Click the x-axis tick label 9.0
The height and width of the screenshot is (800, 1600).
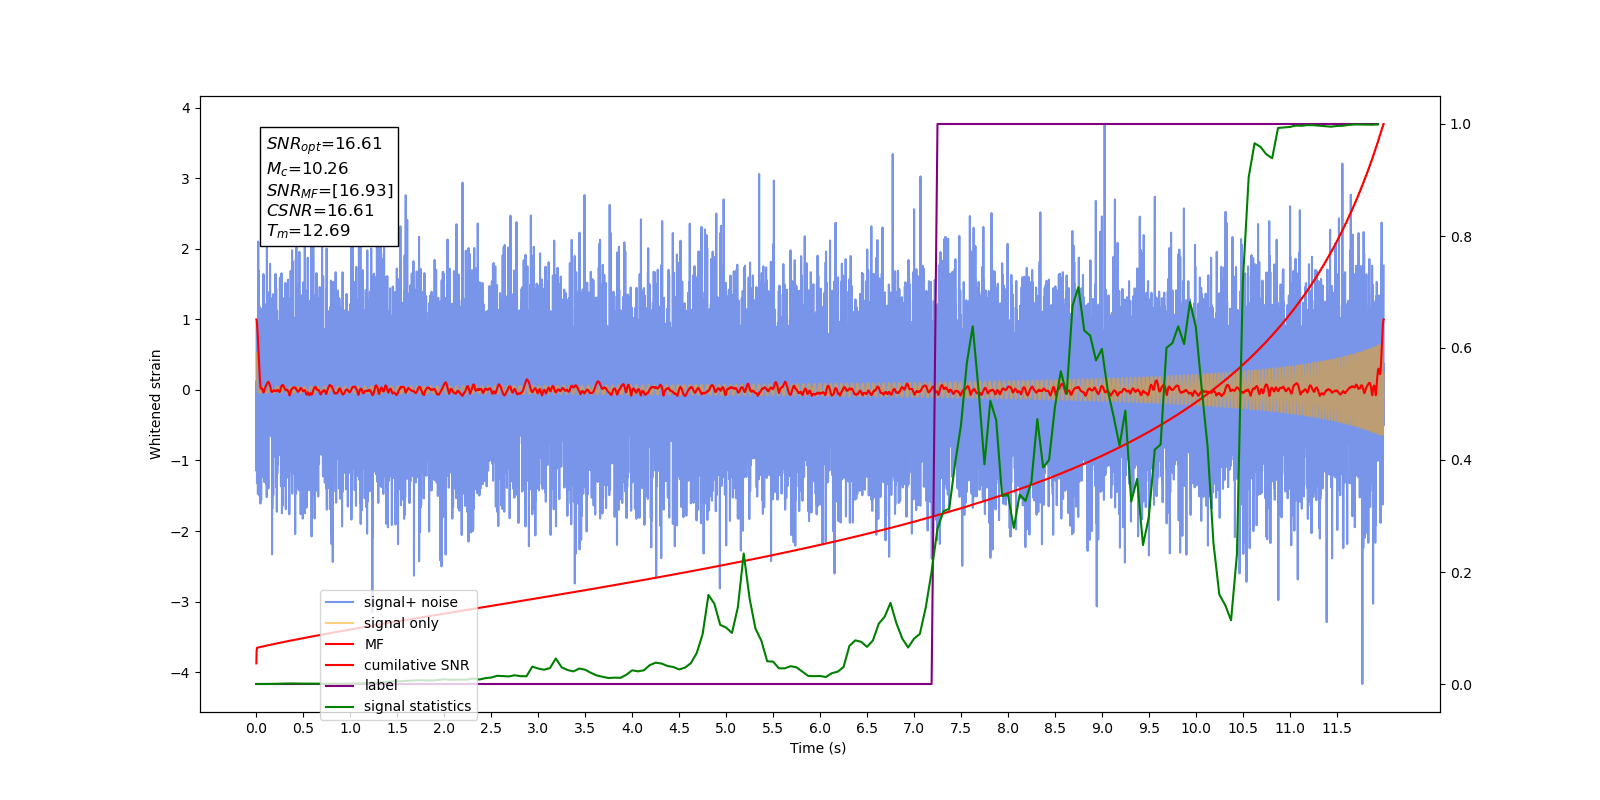[1102, 728]
